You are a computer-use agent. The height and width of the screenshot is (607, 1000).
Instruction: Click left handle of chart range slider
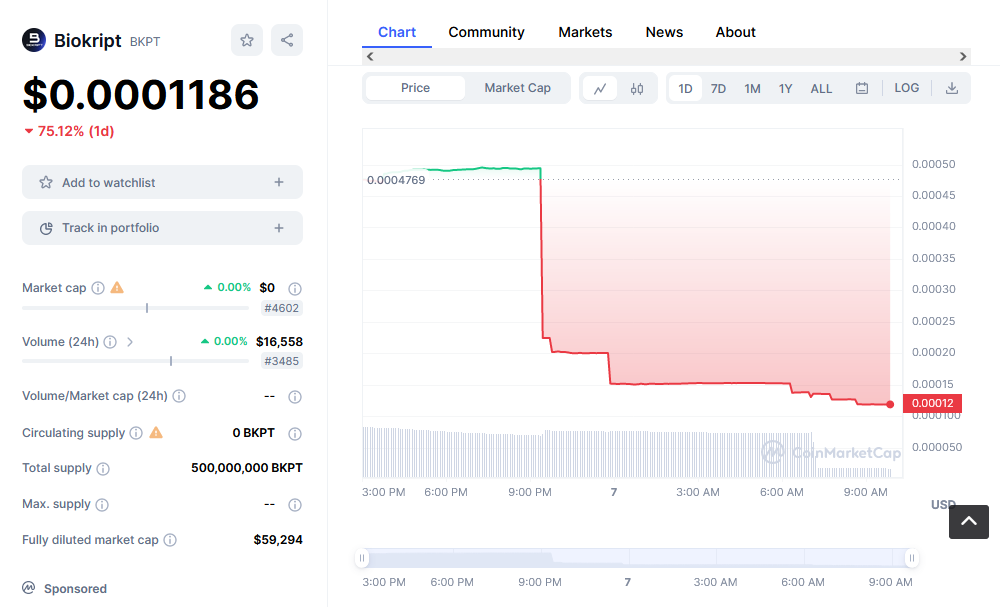coord(362,559)
